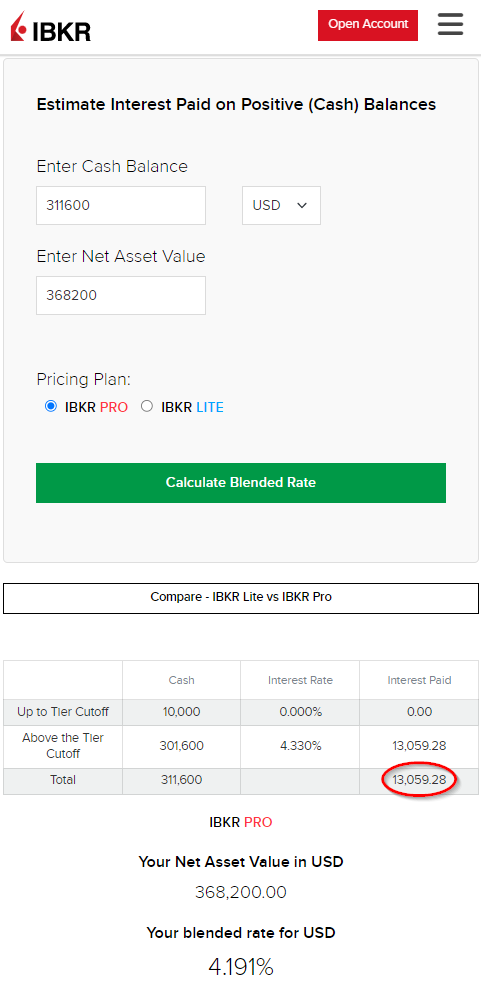This screenshot has height=986, width=481.
Task: Click the Open Account button
Action: tap(368, 25)
